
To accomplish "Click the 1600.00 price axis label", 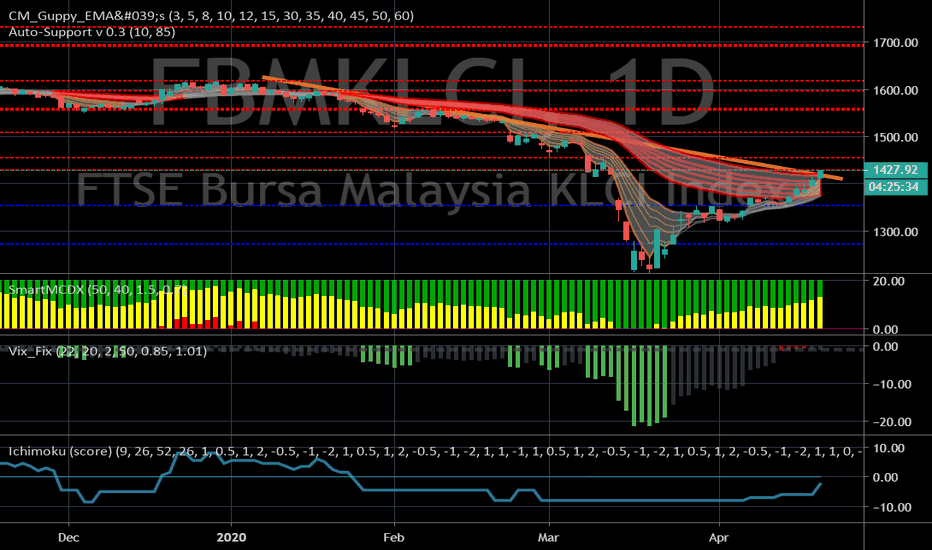I will tap(895, 90).
